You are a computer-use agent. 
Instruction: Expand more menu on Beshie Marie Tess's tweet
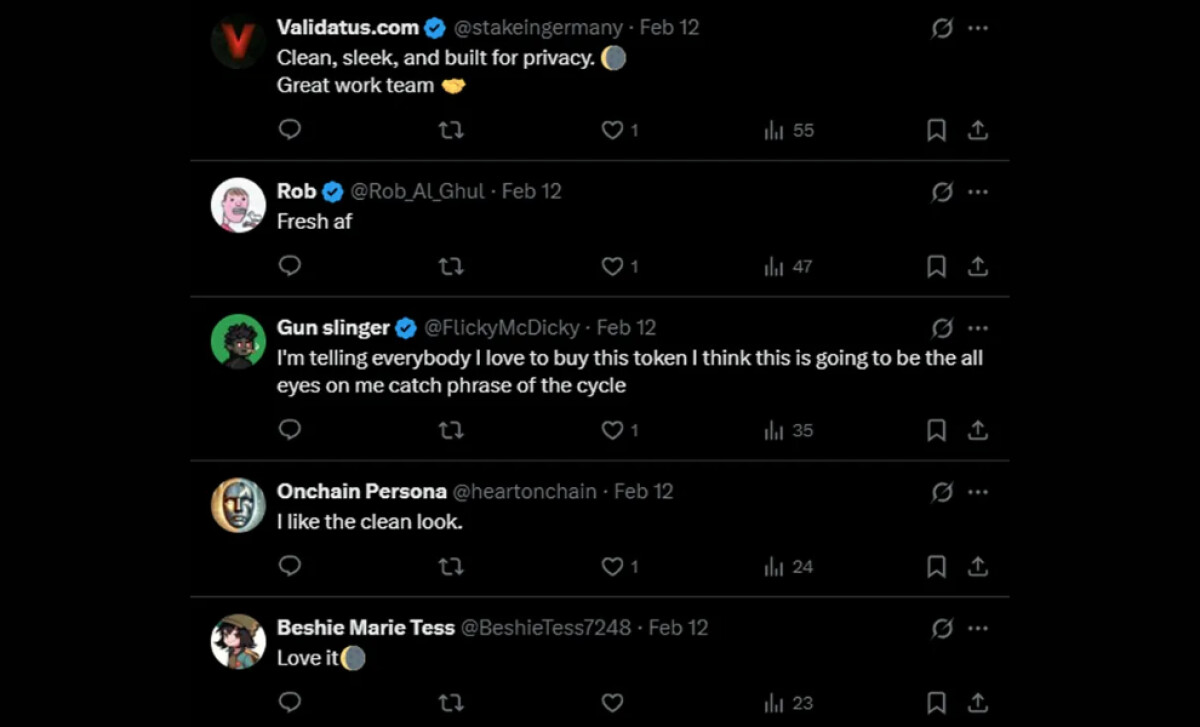[978, 628]
